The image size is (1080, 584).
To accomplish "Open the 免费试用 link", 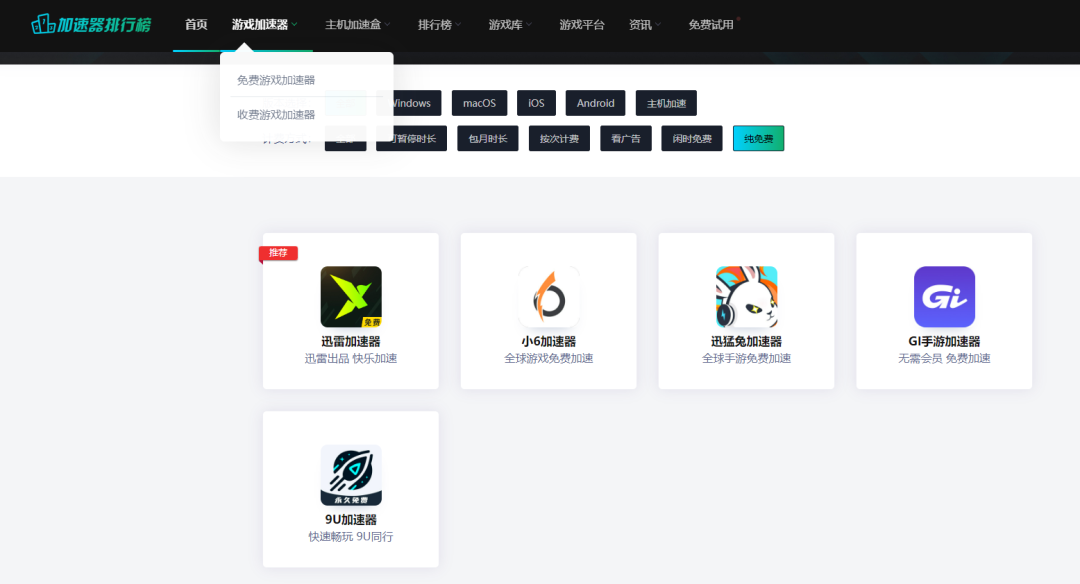I will coord(710,24).
